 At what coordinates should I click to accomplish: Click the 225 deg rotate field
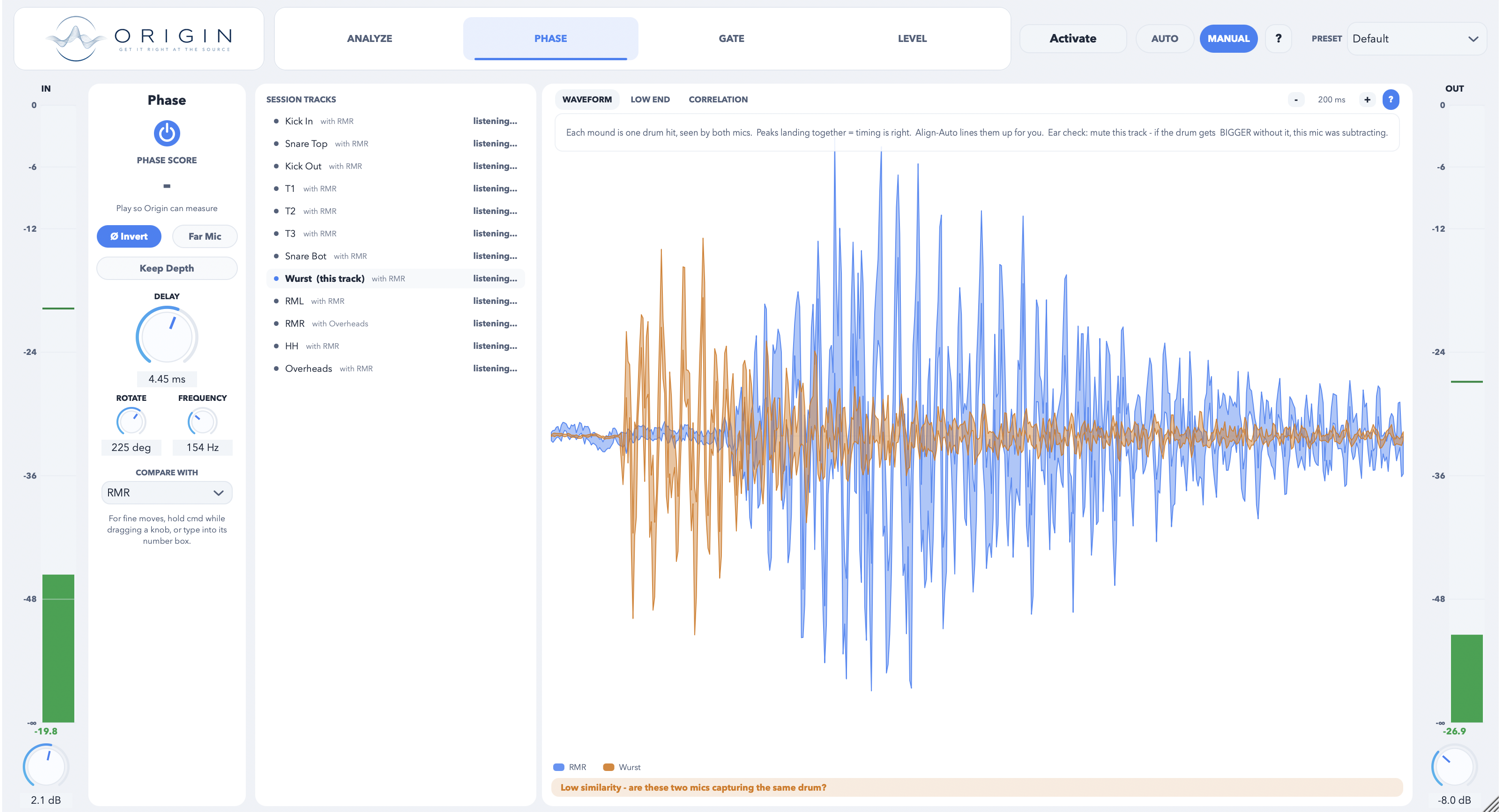(131, 448)
